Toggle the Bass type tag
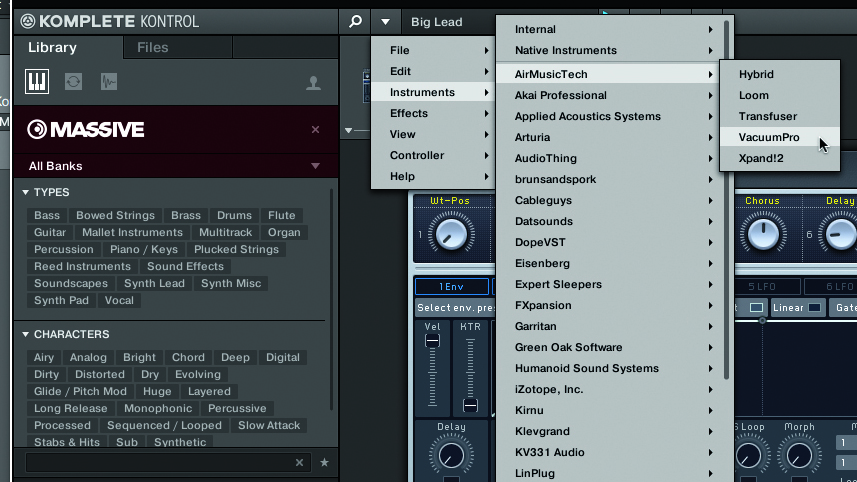This screenshot has height=482, width=857. pyautogui.click(x=47, y=215)
